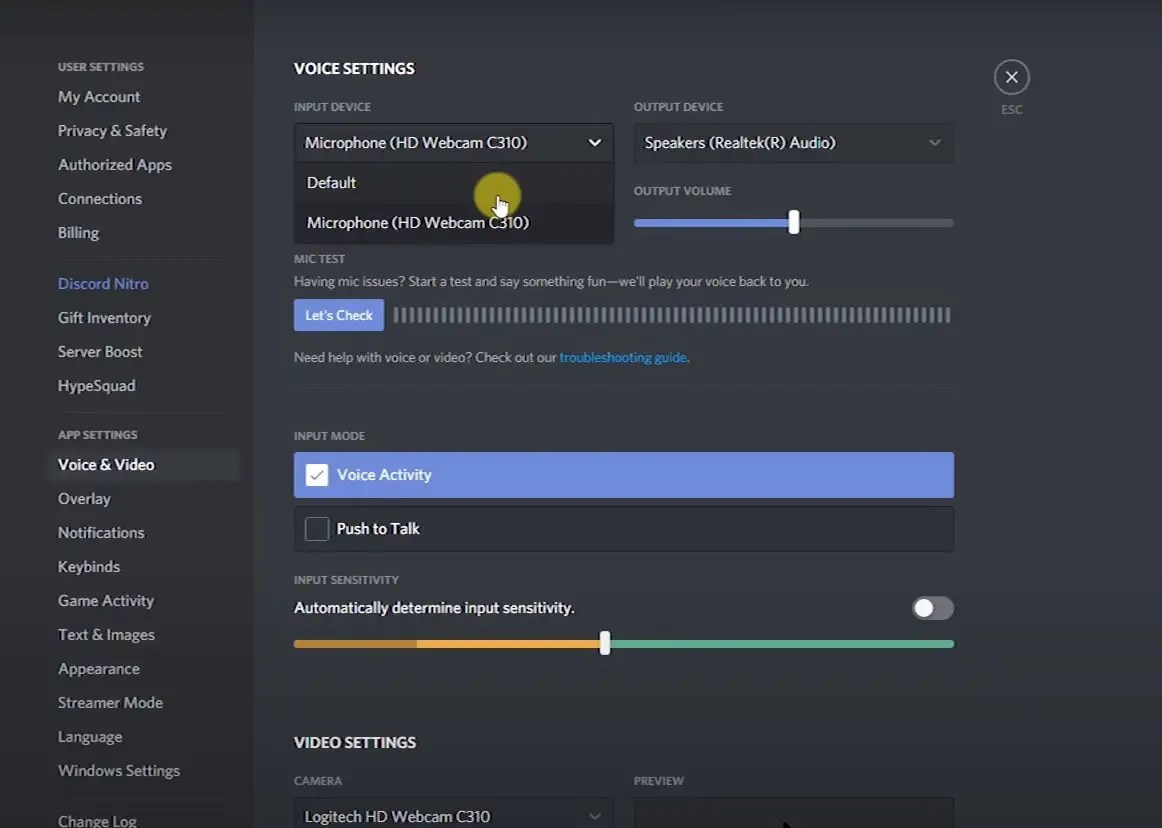View the Change Log
This screenshot has height=828, width=1162.
[97, 819]
